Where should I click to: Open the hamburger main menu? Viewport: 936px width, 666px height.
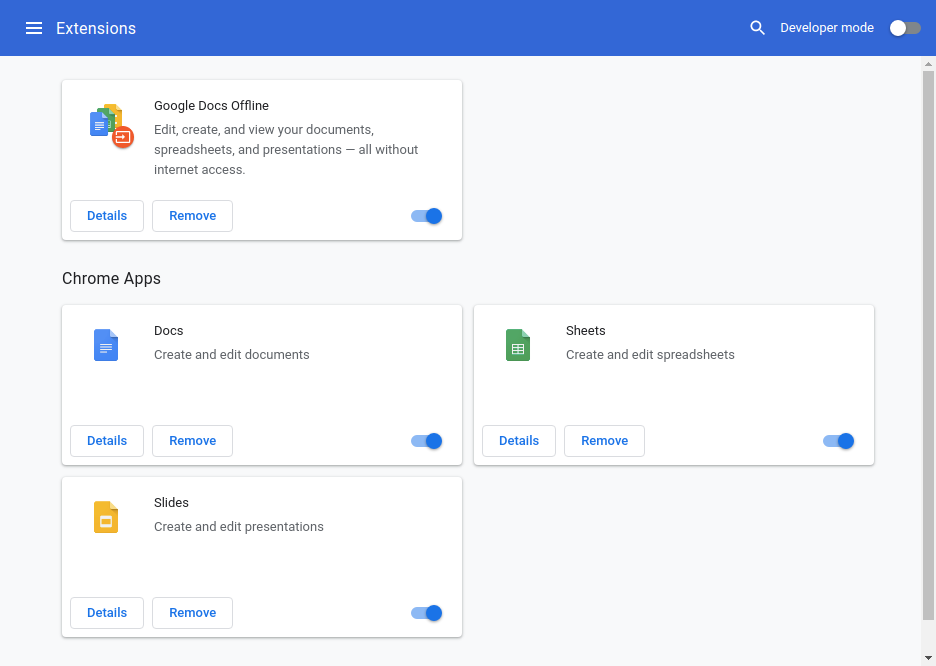coord(34,28)
